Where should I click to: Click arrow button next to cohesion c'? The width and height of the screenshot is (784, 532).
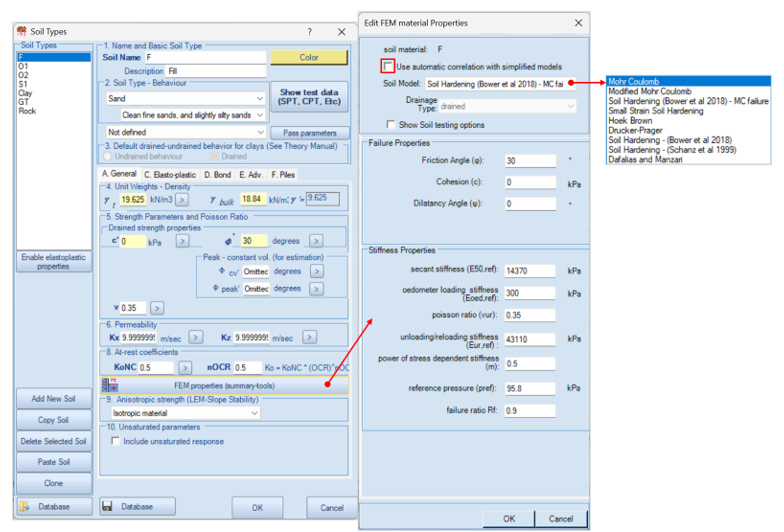pyautogui.click(x=182, y=241)
